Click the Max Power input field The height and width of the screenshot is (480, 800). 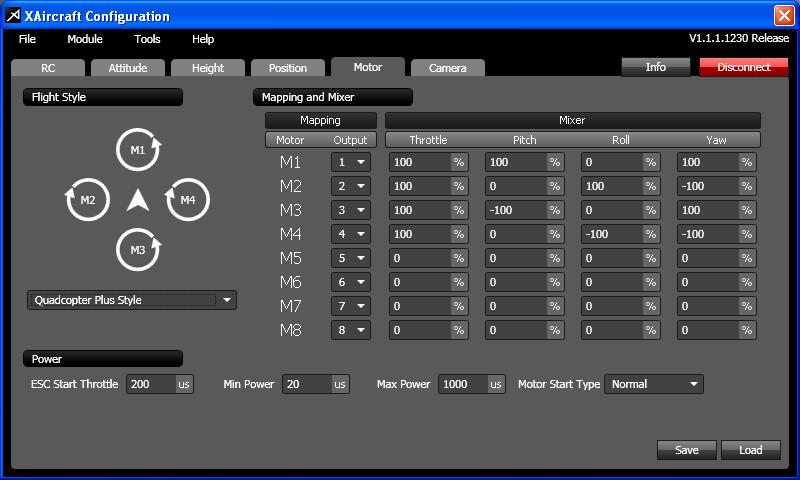[472, 384]
